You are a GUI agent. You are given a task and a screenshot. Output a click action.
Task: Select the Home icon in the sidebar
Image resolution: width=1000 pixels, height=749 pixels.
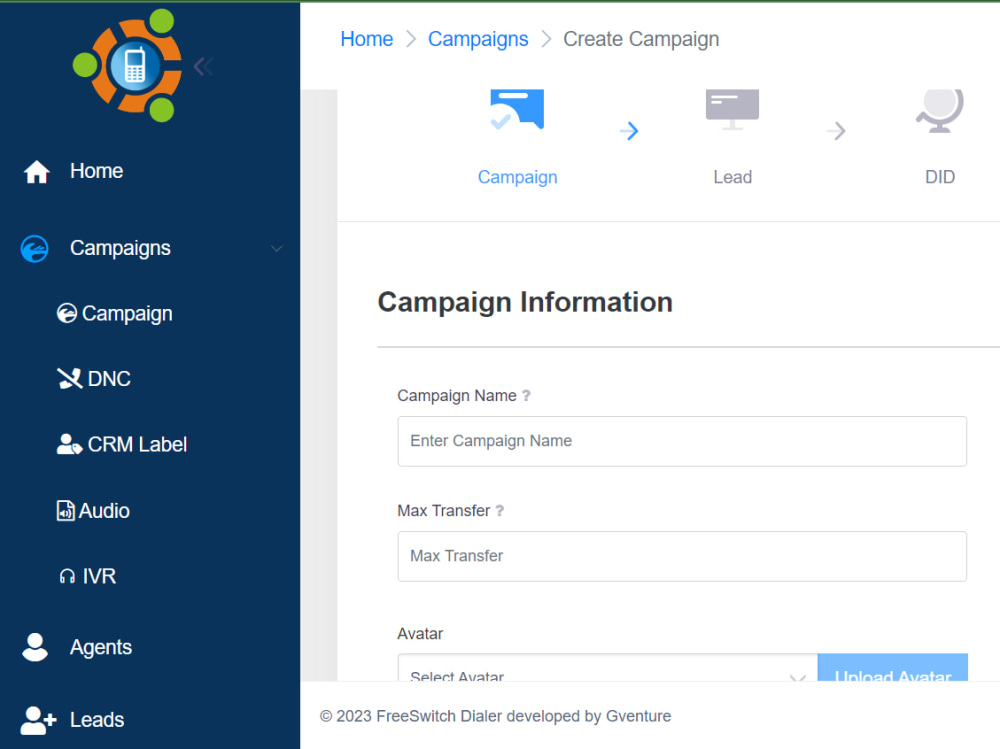tap(36, 171)
